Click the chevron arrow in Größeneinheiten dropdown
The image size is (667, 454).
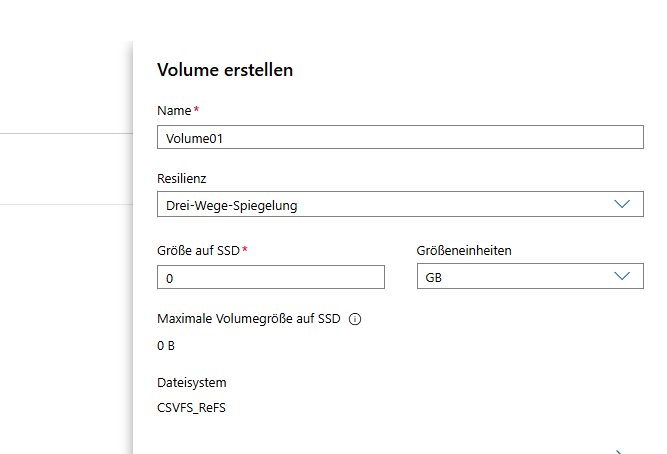(x=622, y=276)
